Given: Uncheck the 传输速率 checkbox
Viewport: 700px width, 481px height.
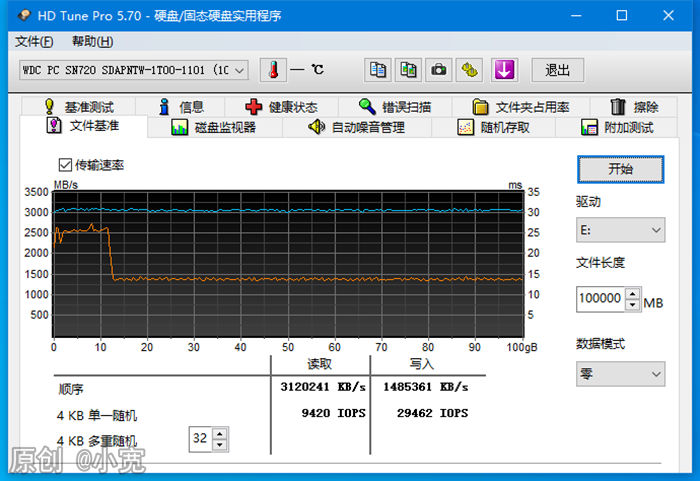Looking at the screenshot, I should [65, 165].
